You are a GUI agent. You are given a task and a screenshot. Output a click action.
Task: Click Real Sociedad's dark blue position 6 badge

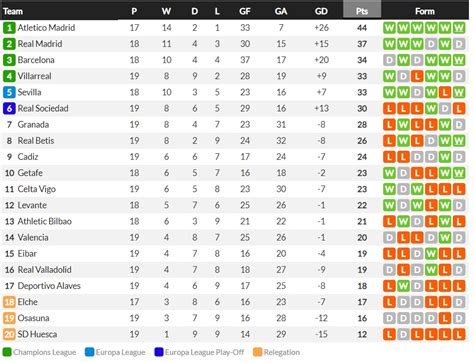pos(9,108)
